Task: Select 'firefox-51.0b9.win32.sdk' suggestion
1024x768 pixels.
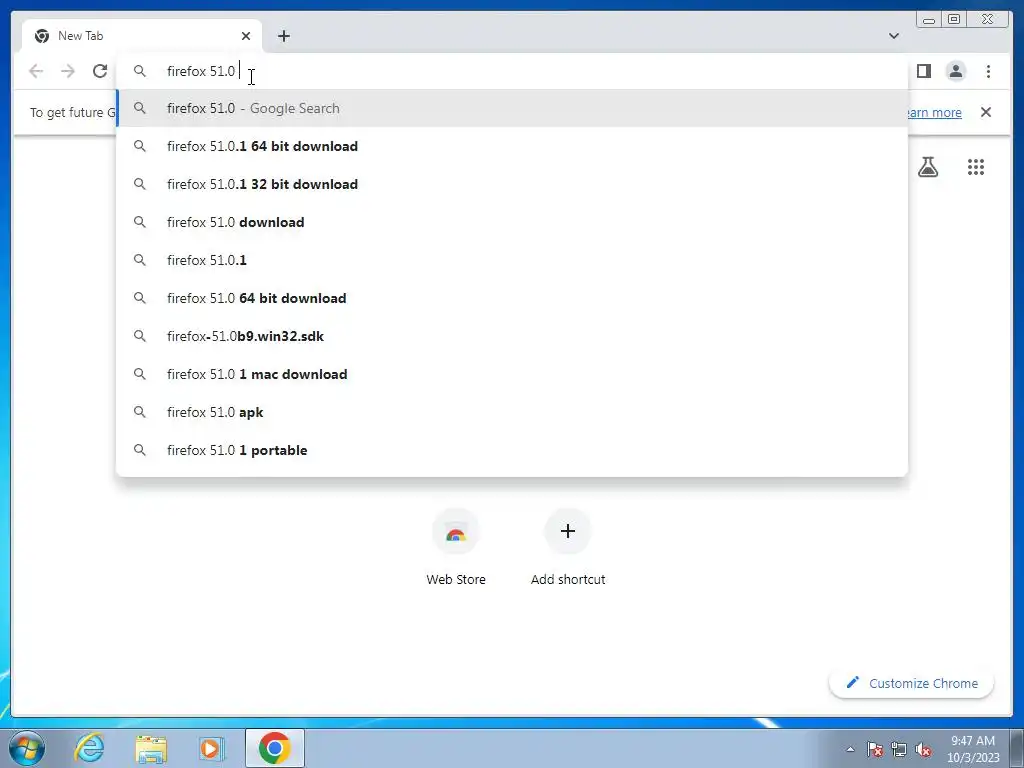Action: pyautogui.click(x=512, y=336)
